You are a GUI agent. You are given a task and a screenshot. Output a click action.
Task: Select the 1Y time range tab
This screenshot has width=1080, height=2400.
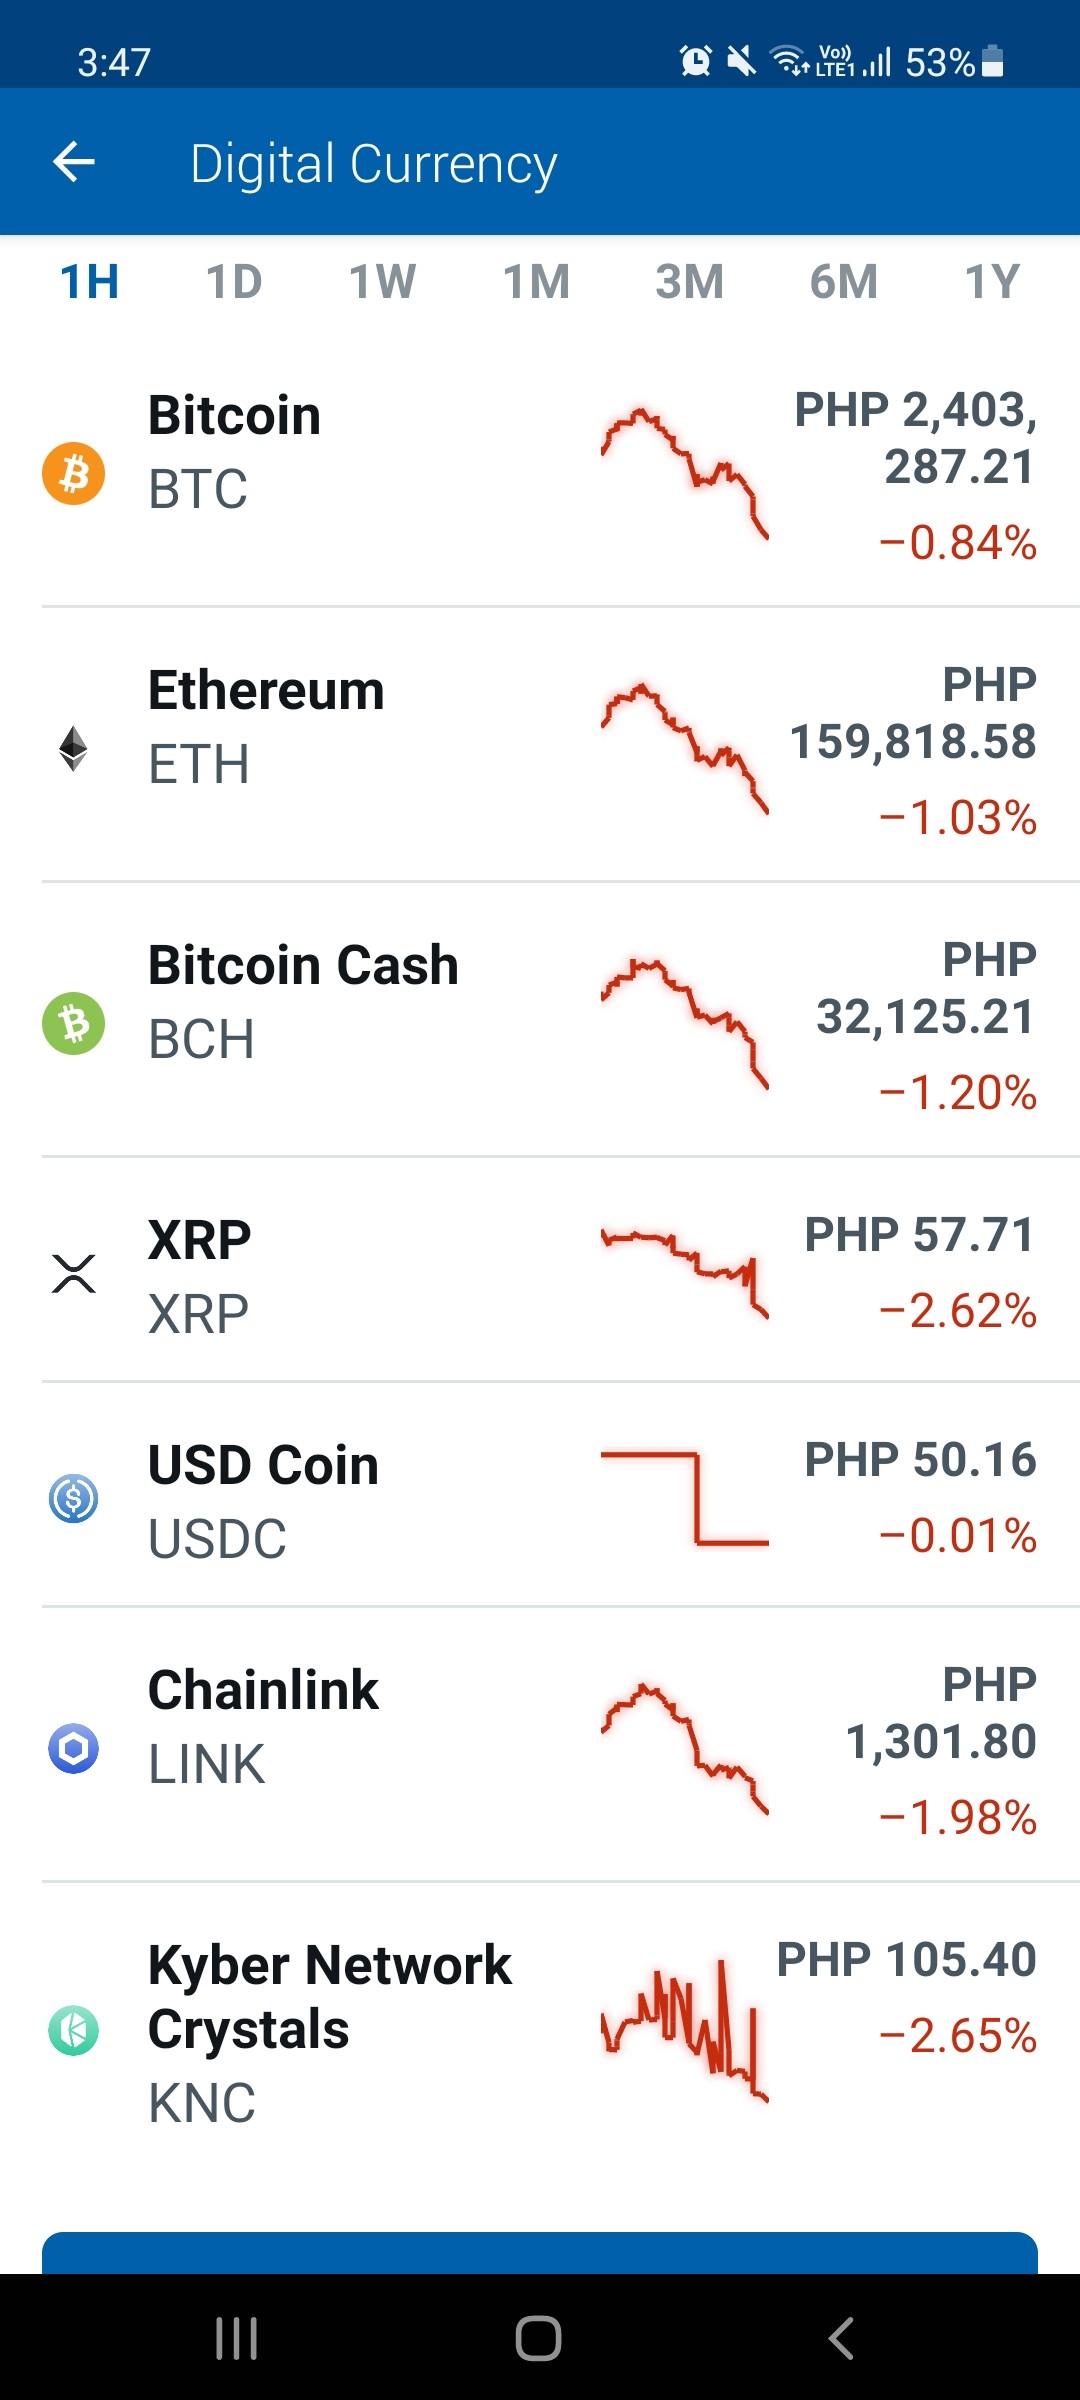tap(992, 281)
